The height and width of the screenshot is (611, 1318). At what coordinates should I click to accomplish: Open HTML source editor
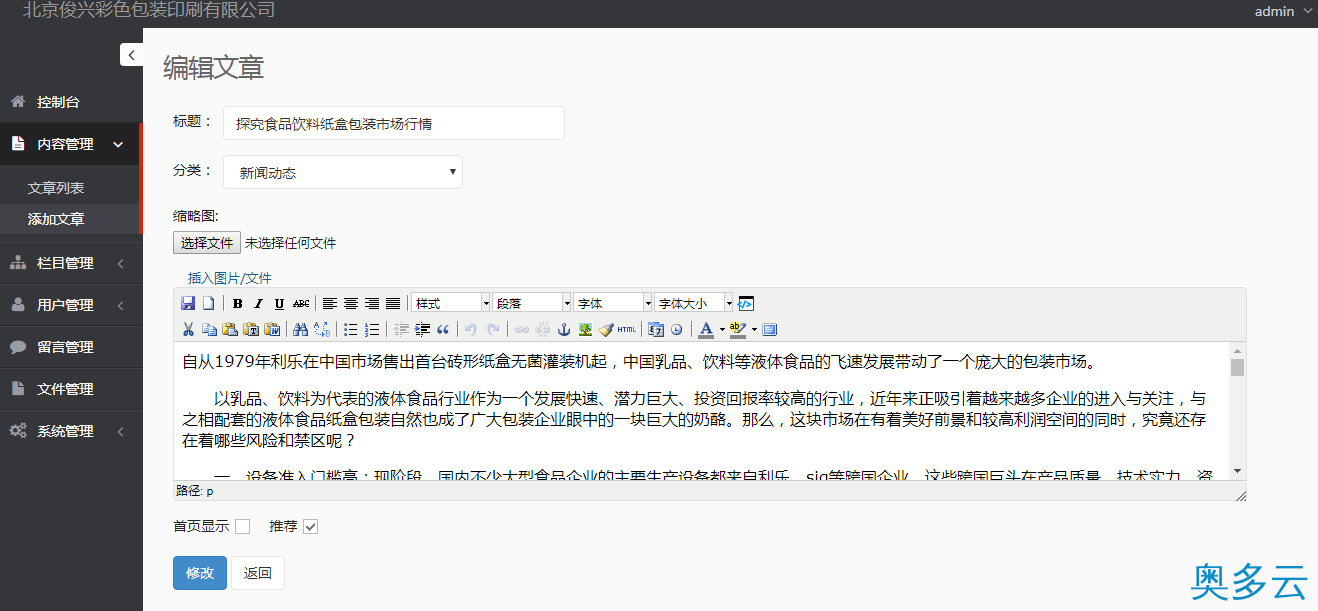pos(627,329)
